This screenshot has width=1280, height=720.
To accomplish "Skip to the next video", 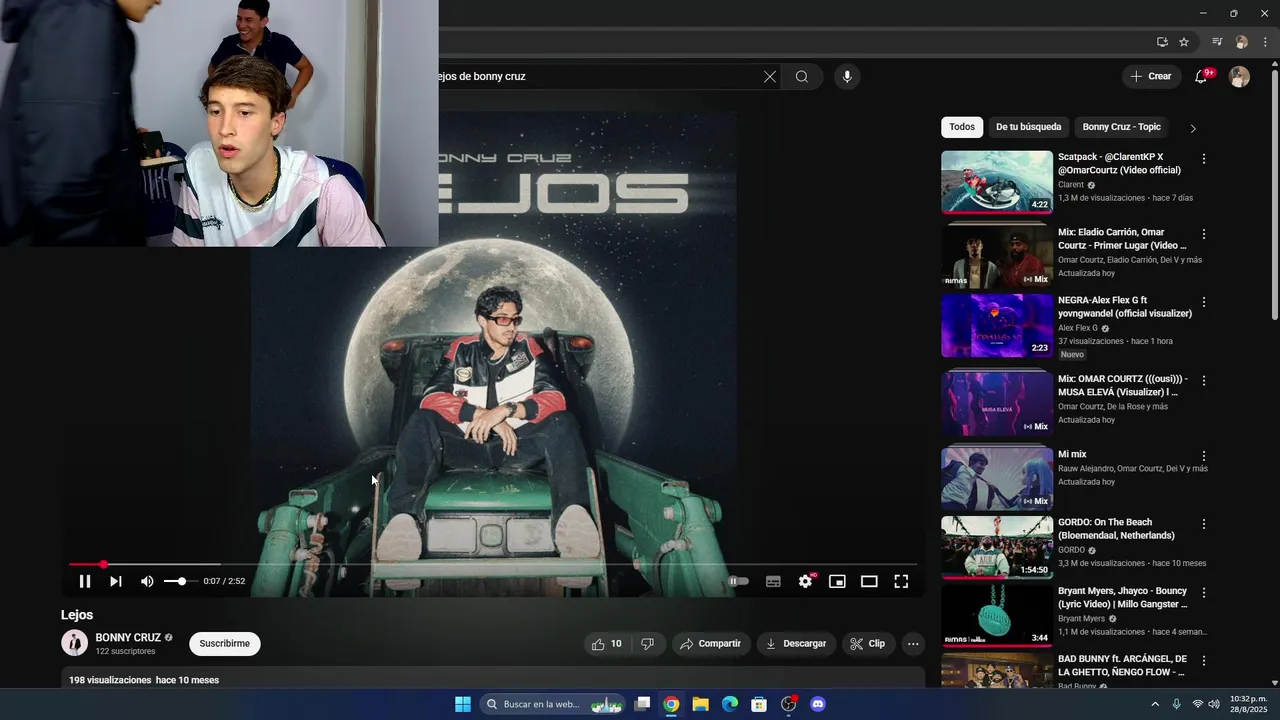I will [x=116, y=581].
